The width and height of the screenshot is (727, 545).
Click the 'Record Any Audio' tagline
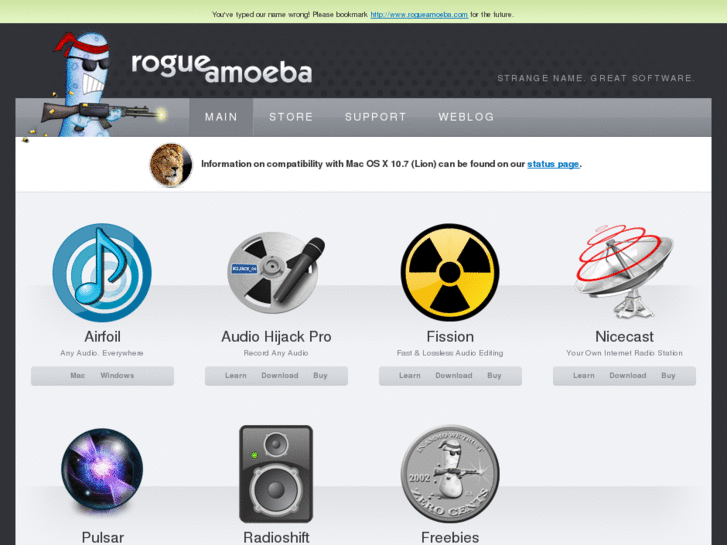276,353
